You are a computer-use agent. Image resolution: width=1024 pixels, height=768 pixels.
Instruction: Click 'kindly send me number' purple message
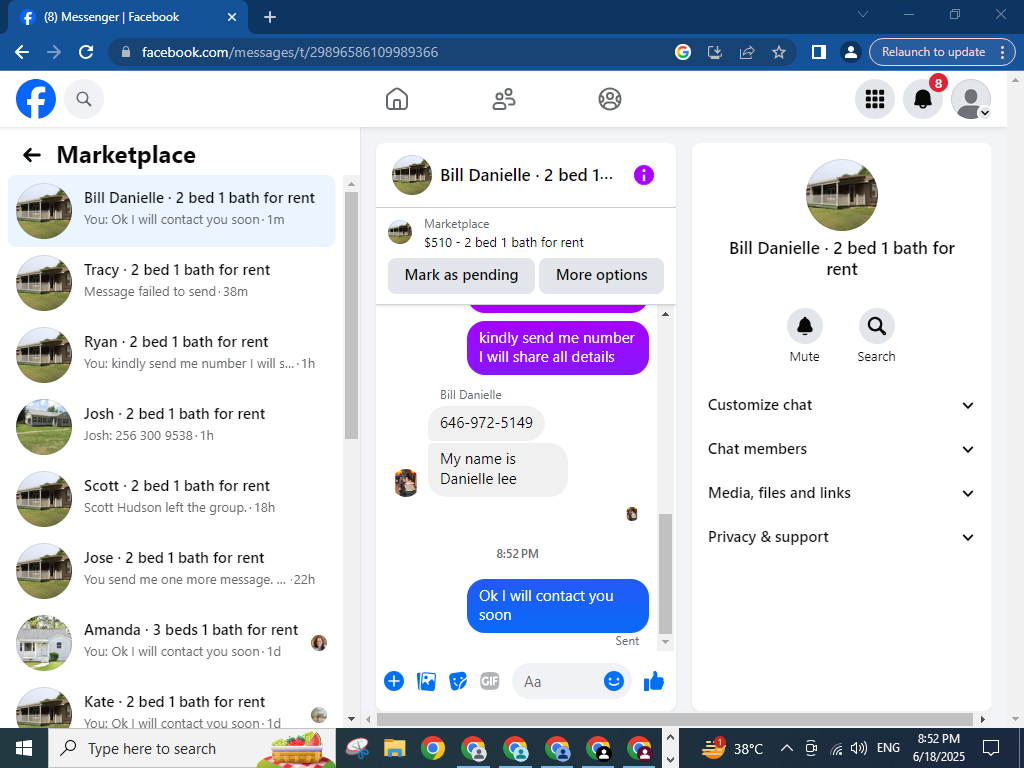click(558, 347)
